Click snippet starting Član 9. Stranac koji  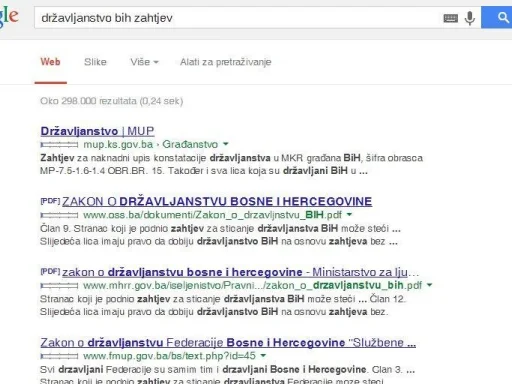click(220, 235)
